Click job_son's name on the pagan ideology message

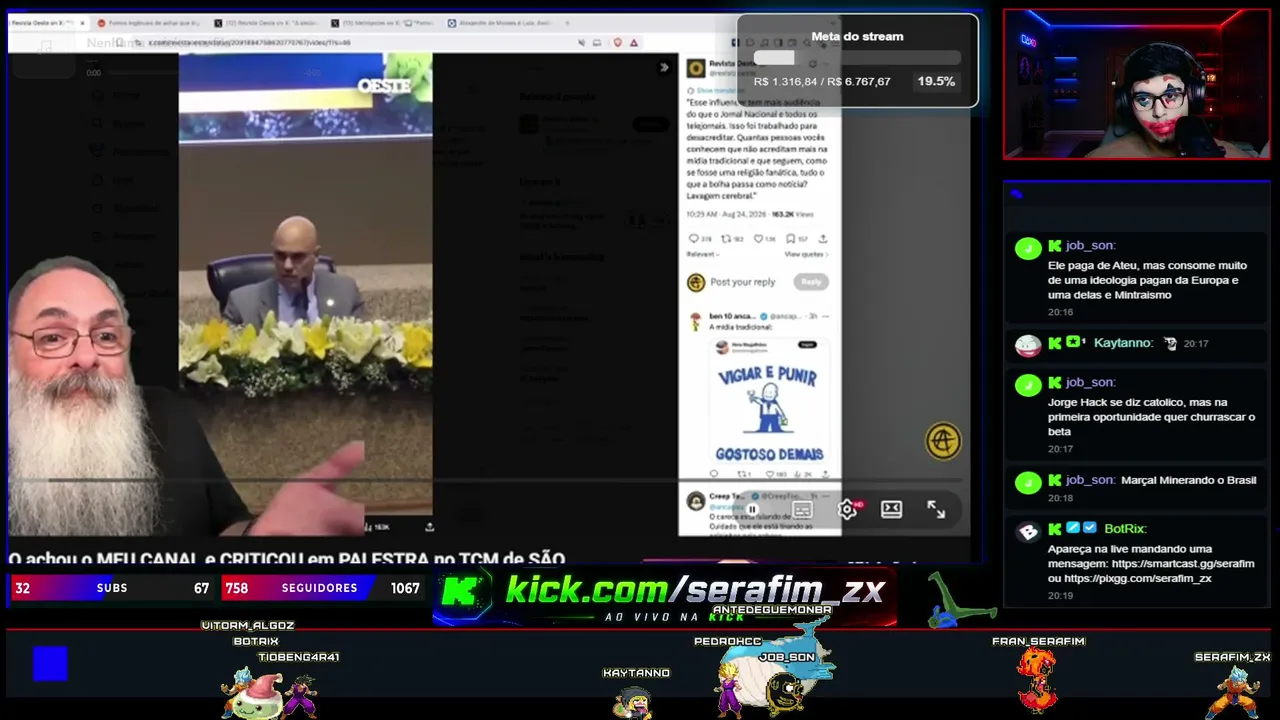coord(1090,245)
